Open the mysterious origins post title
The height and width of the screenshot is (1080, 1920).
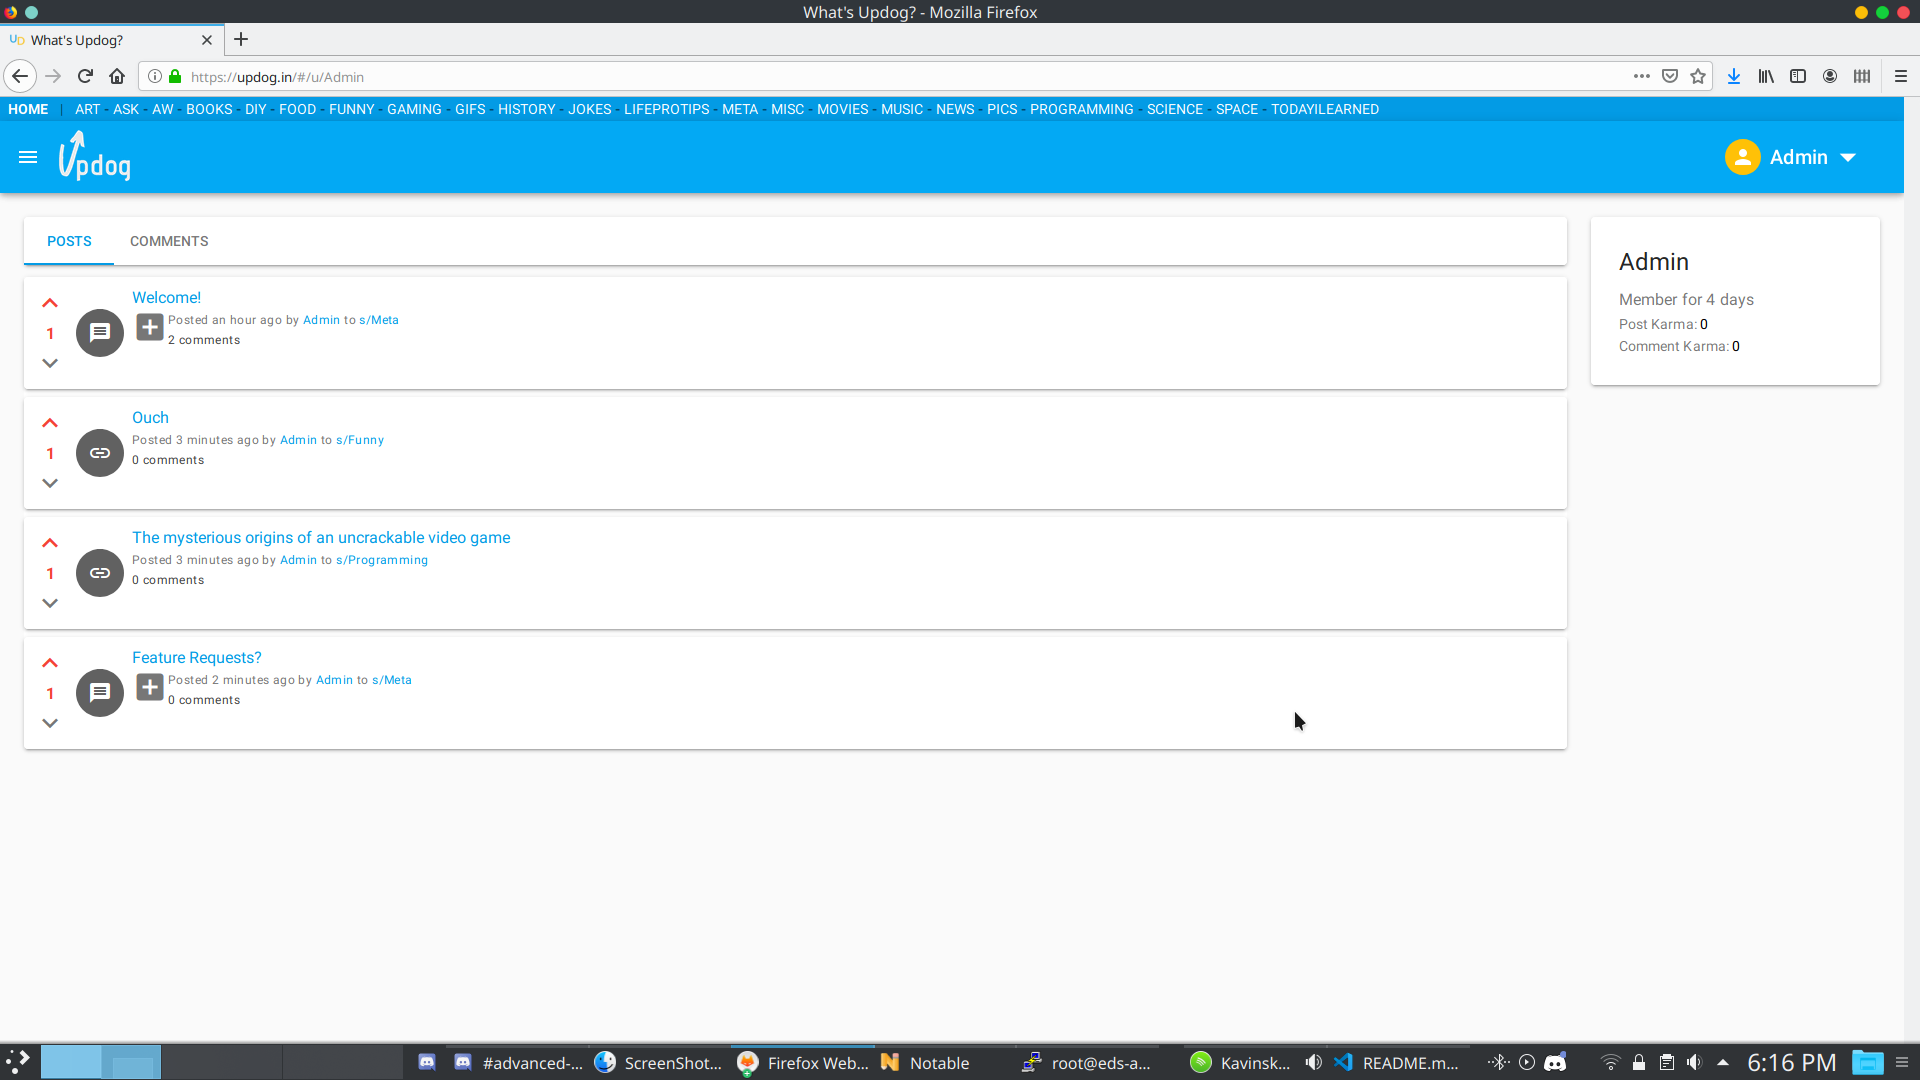coord(321,537)
